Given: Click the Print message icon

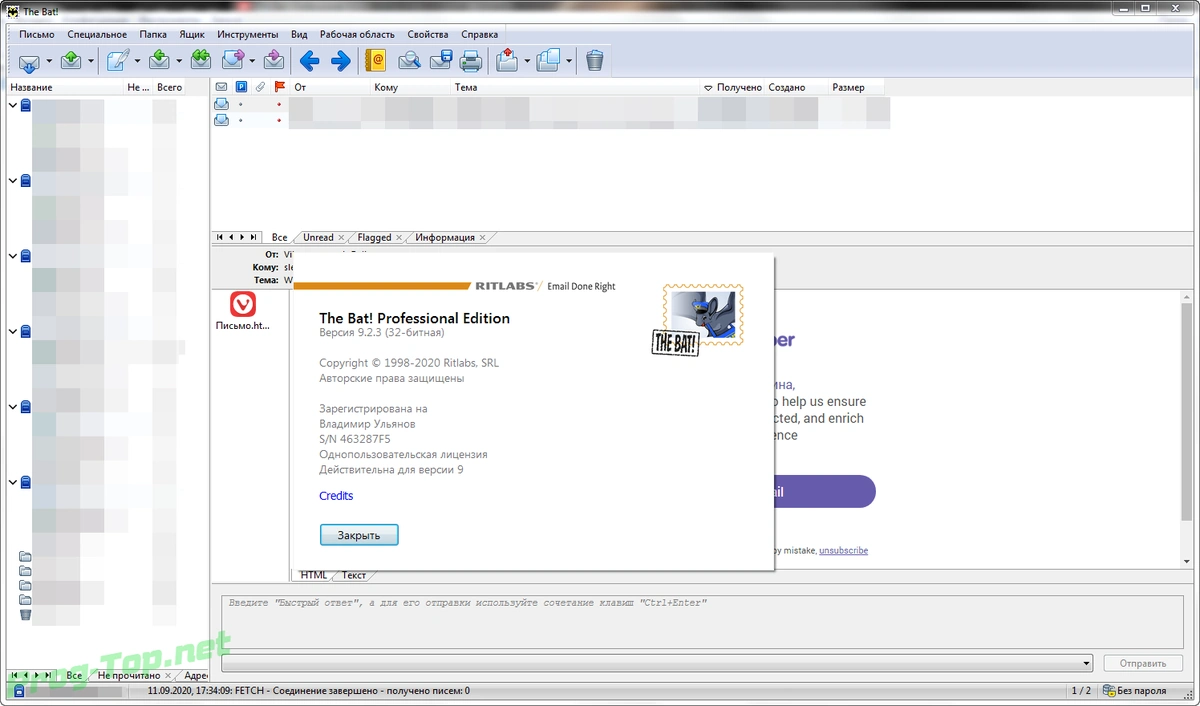Looking at the screenshot, I should 471,61.
